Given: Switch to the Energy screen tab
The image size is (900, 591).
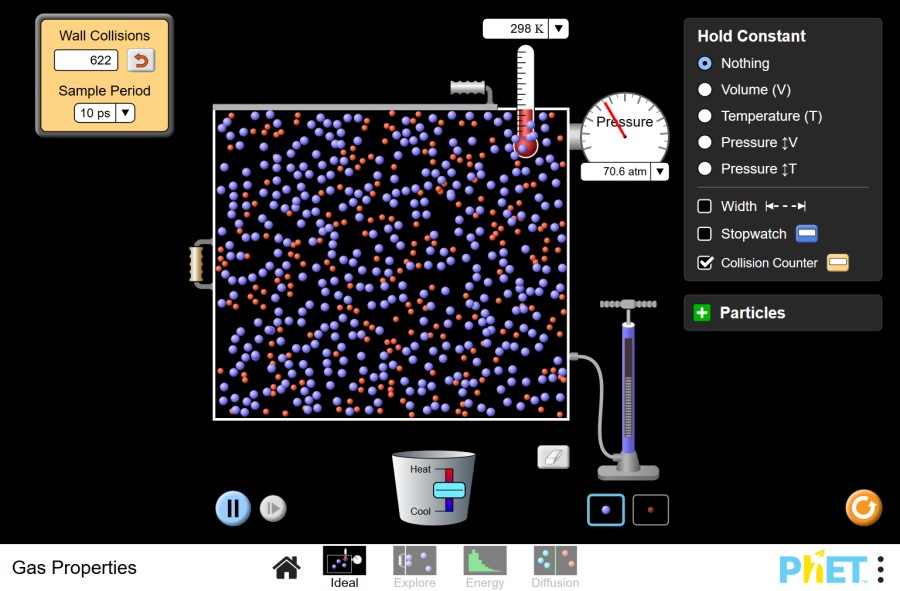Looking at the screenshot, I should click(x=485, y=567).
